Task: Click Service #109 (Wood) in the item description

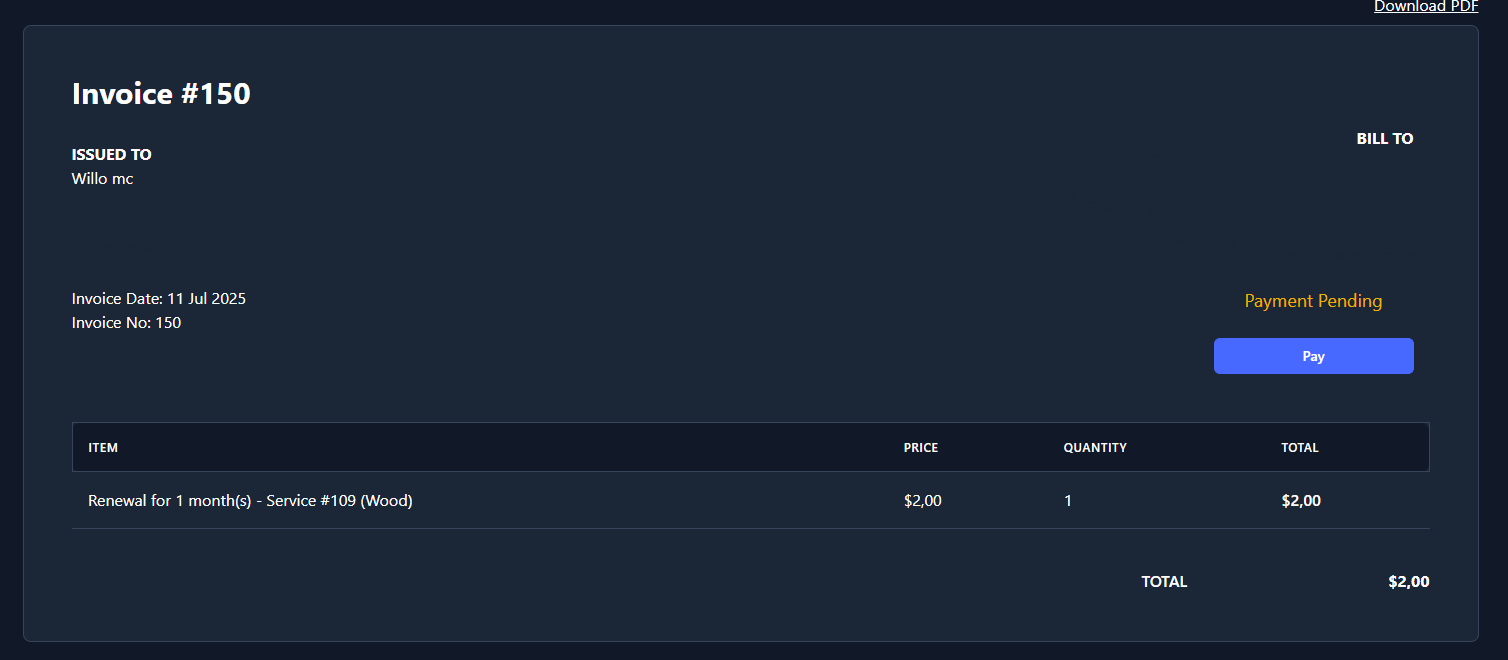Action: pos(339,501)
